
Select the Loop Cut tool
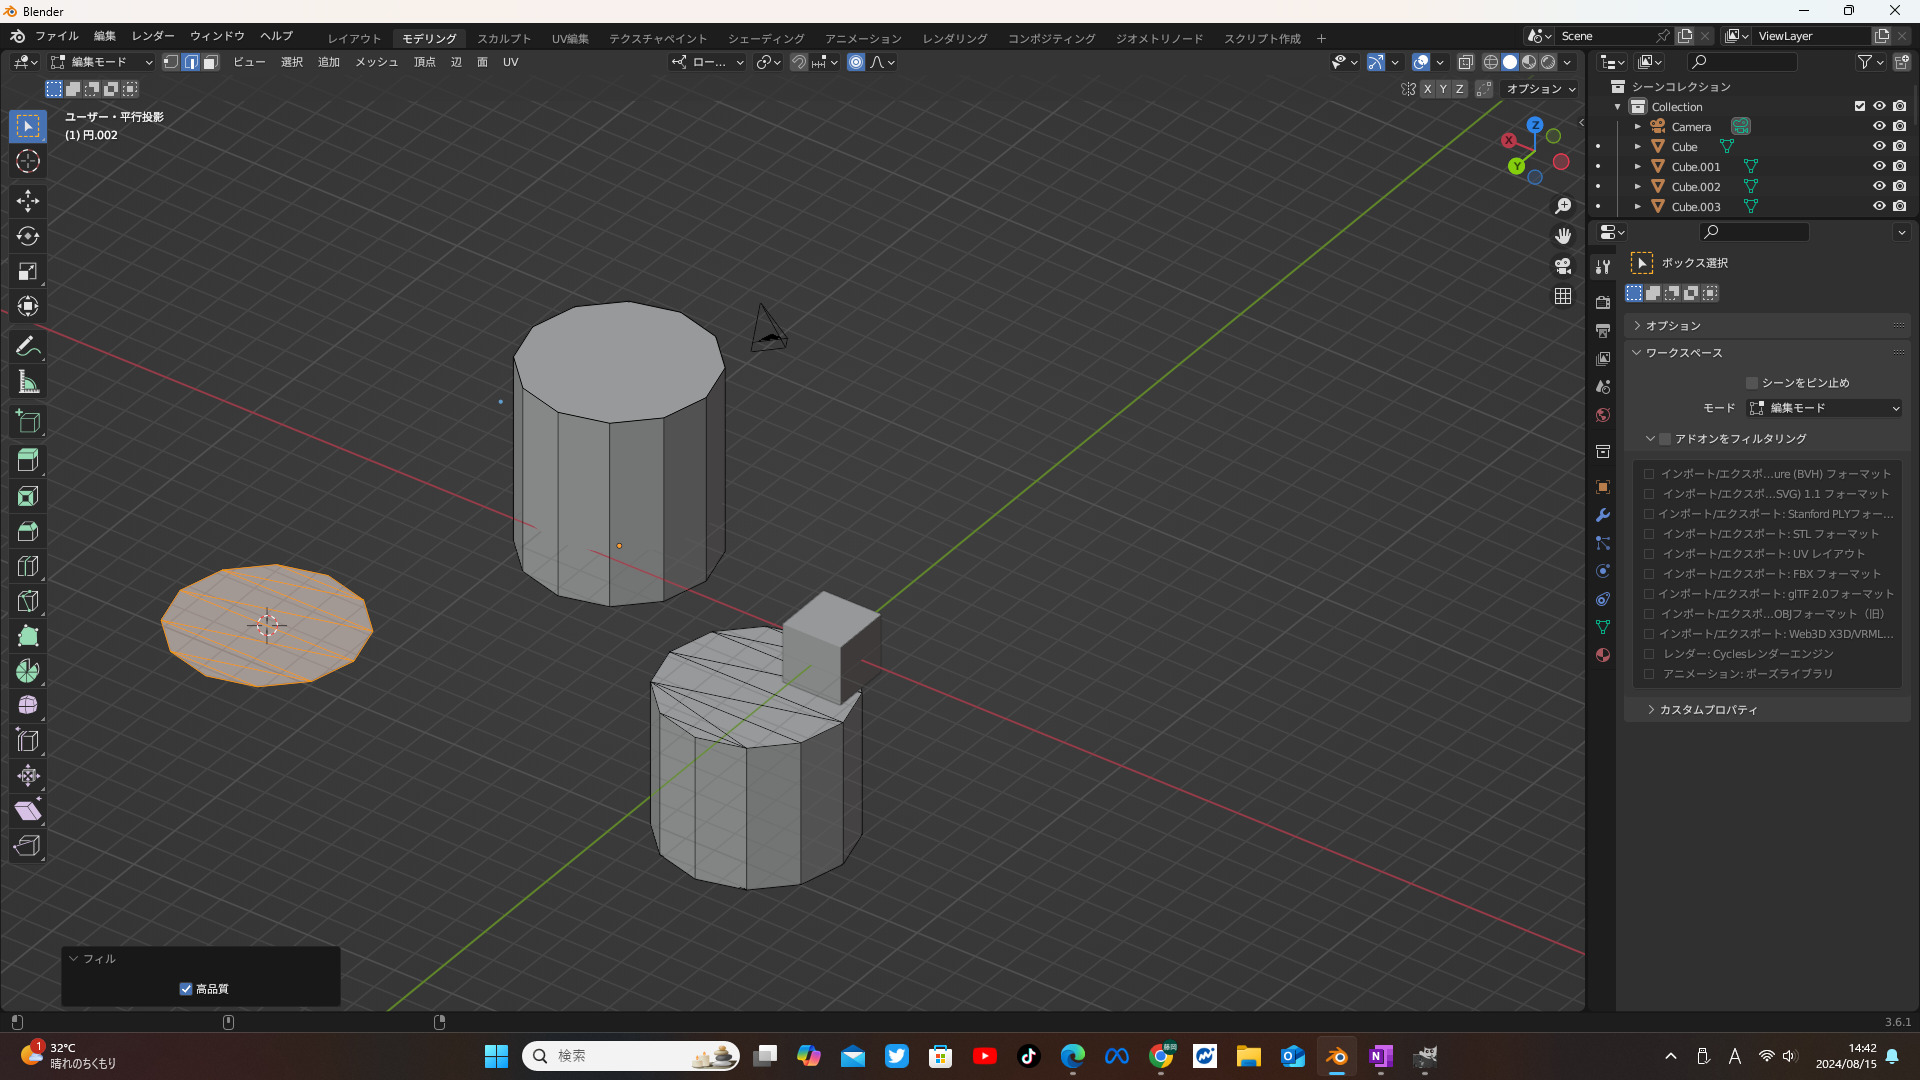coord(28,566)
